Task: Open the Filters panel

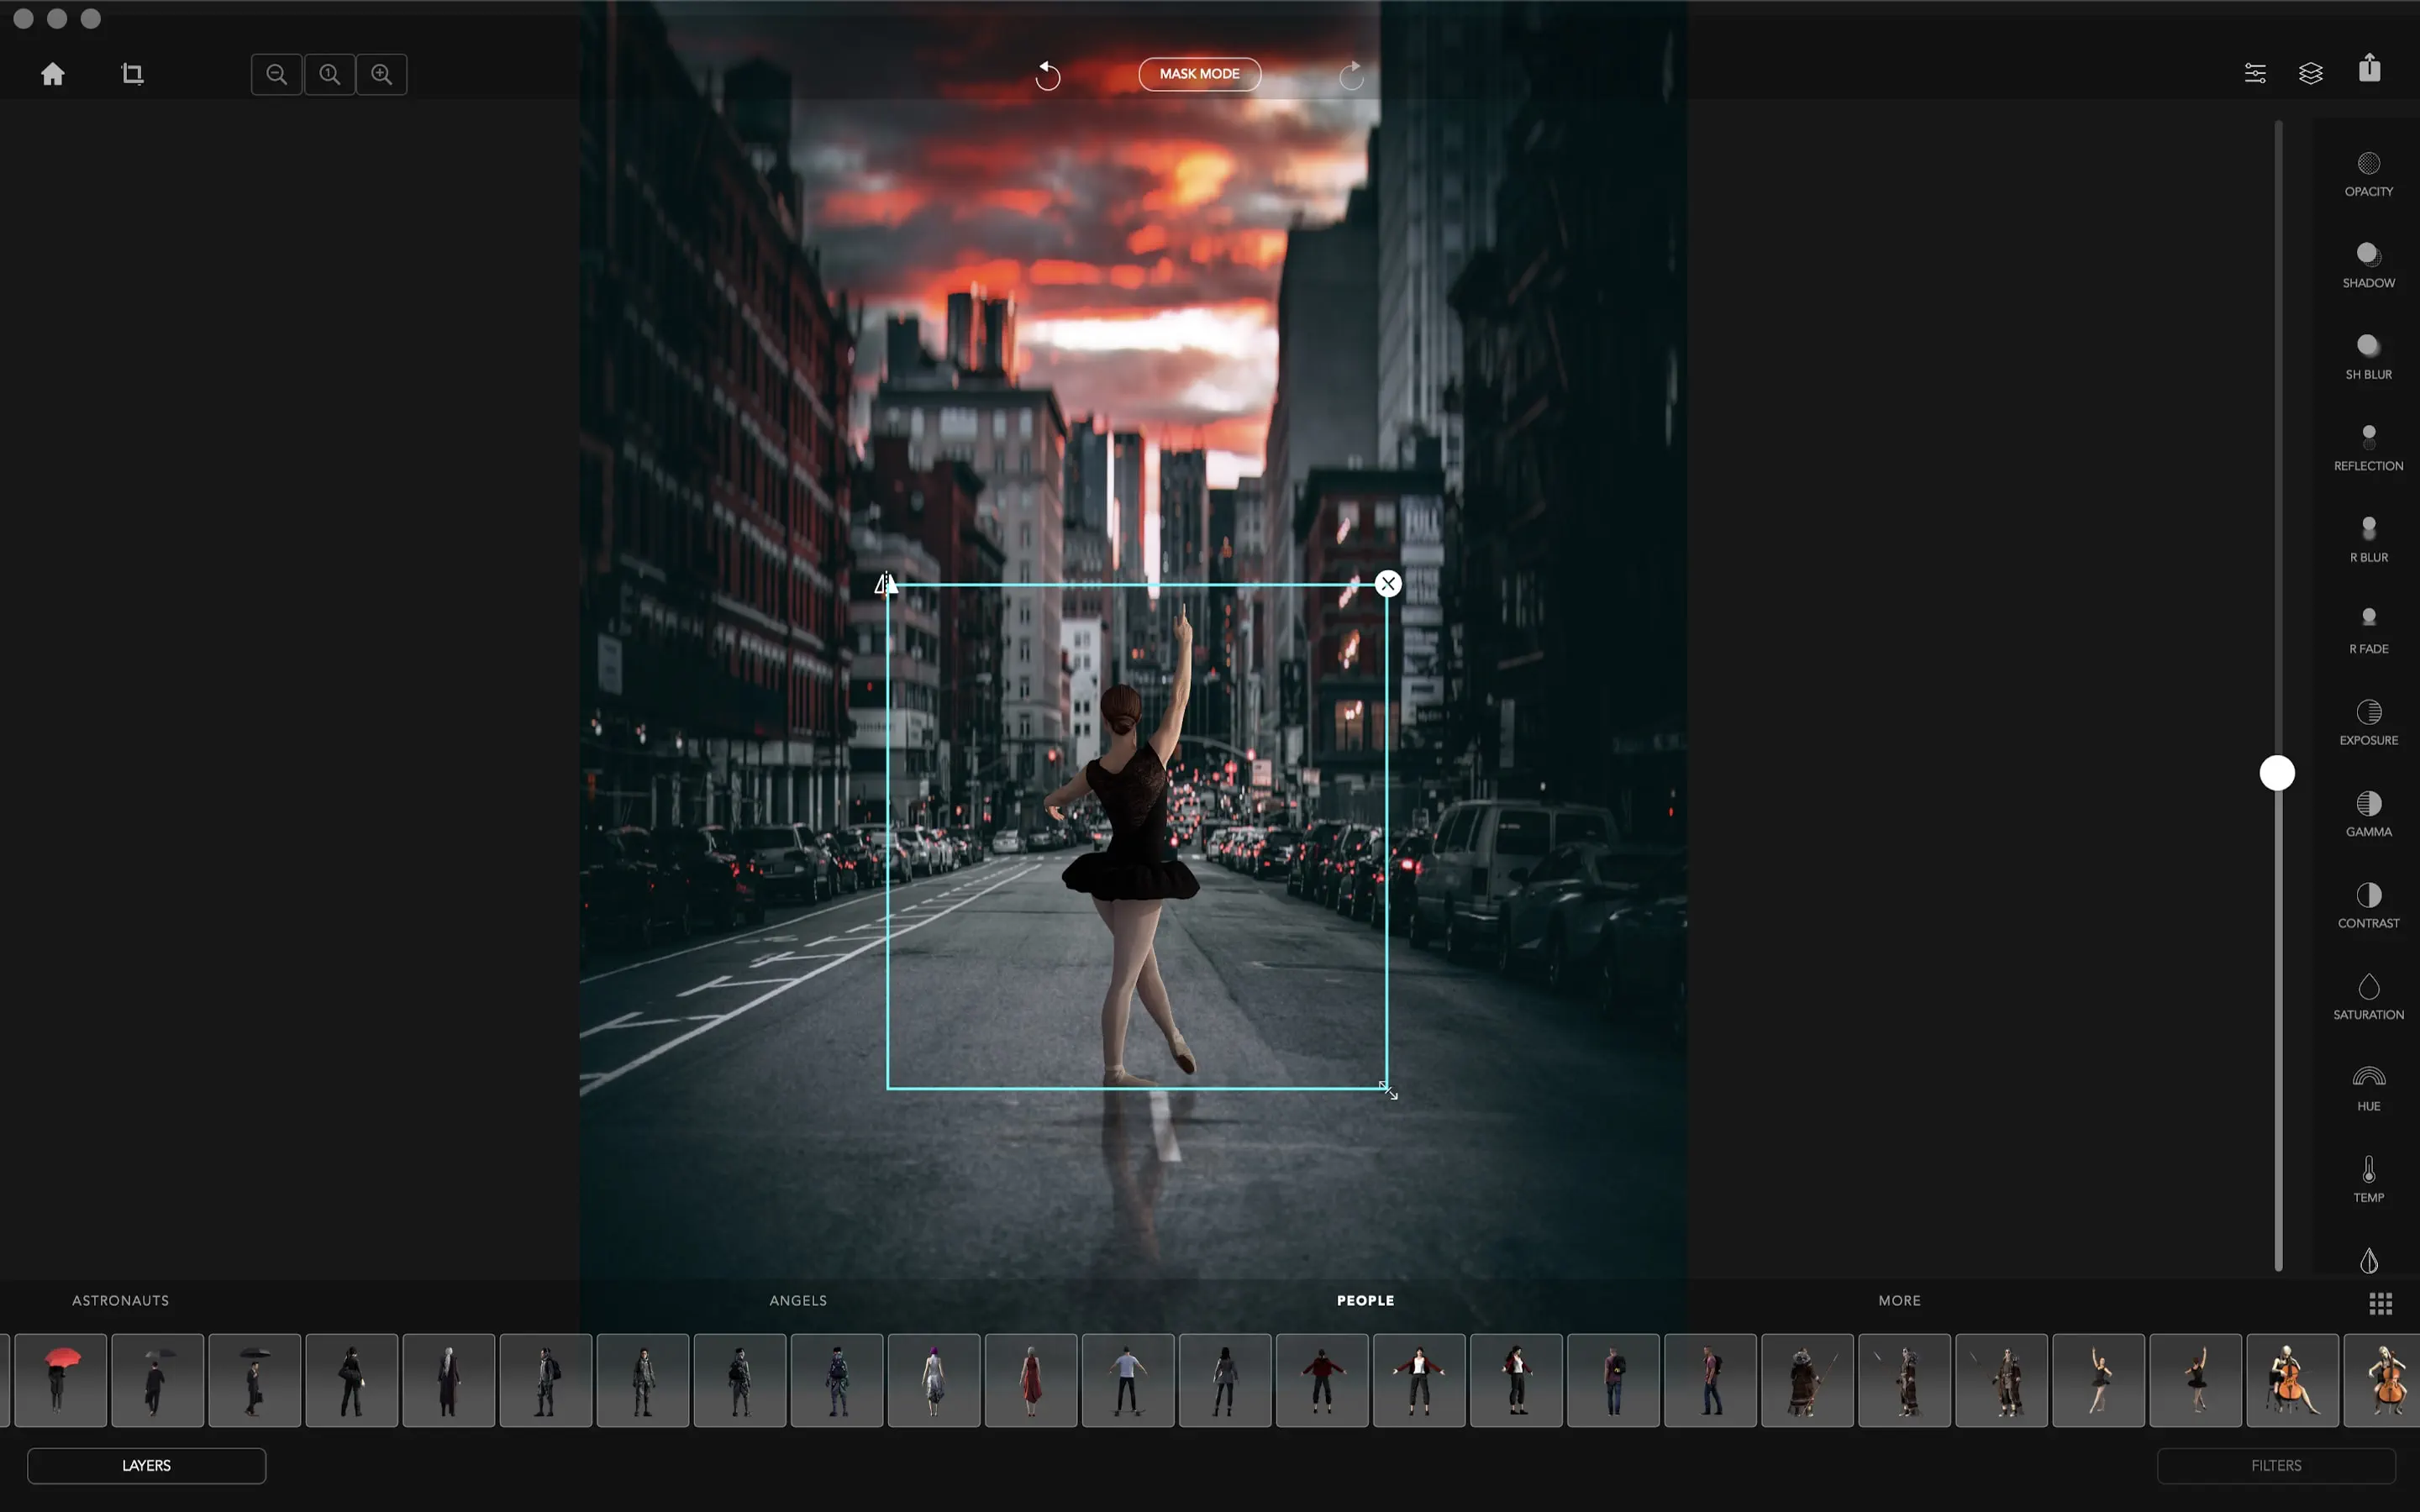Action: [2276, 1465]
